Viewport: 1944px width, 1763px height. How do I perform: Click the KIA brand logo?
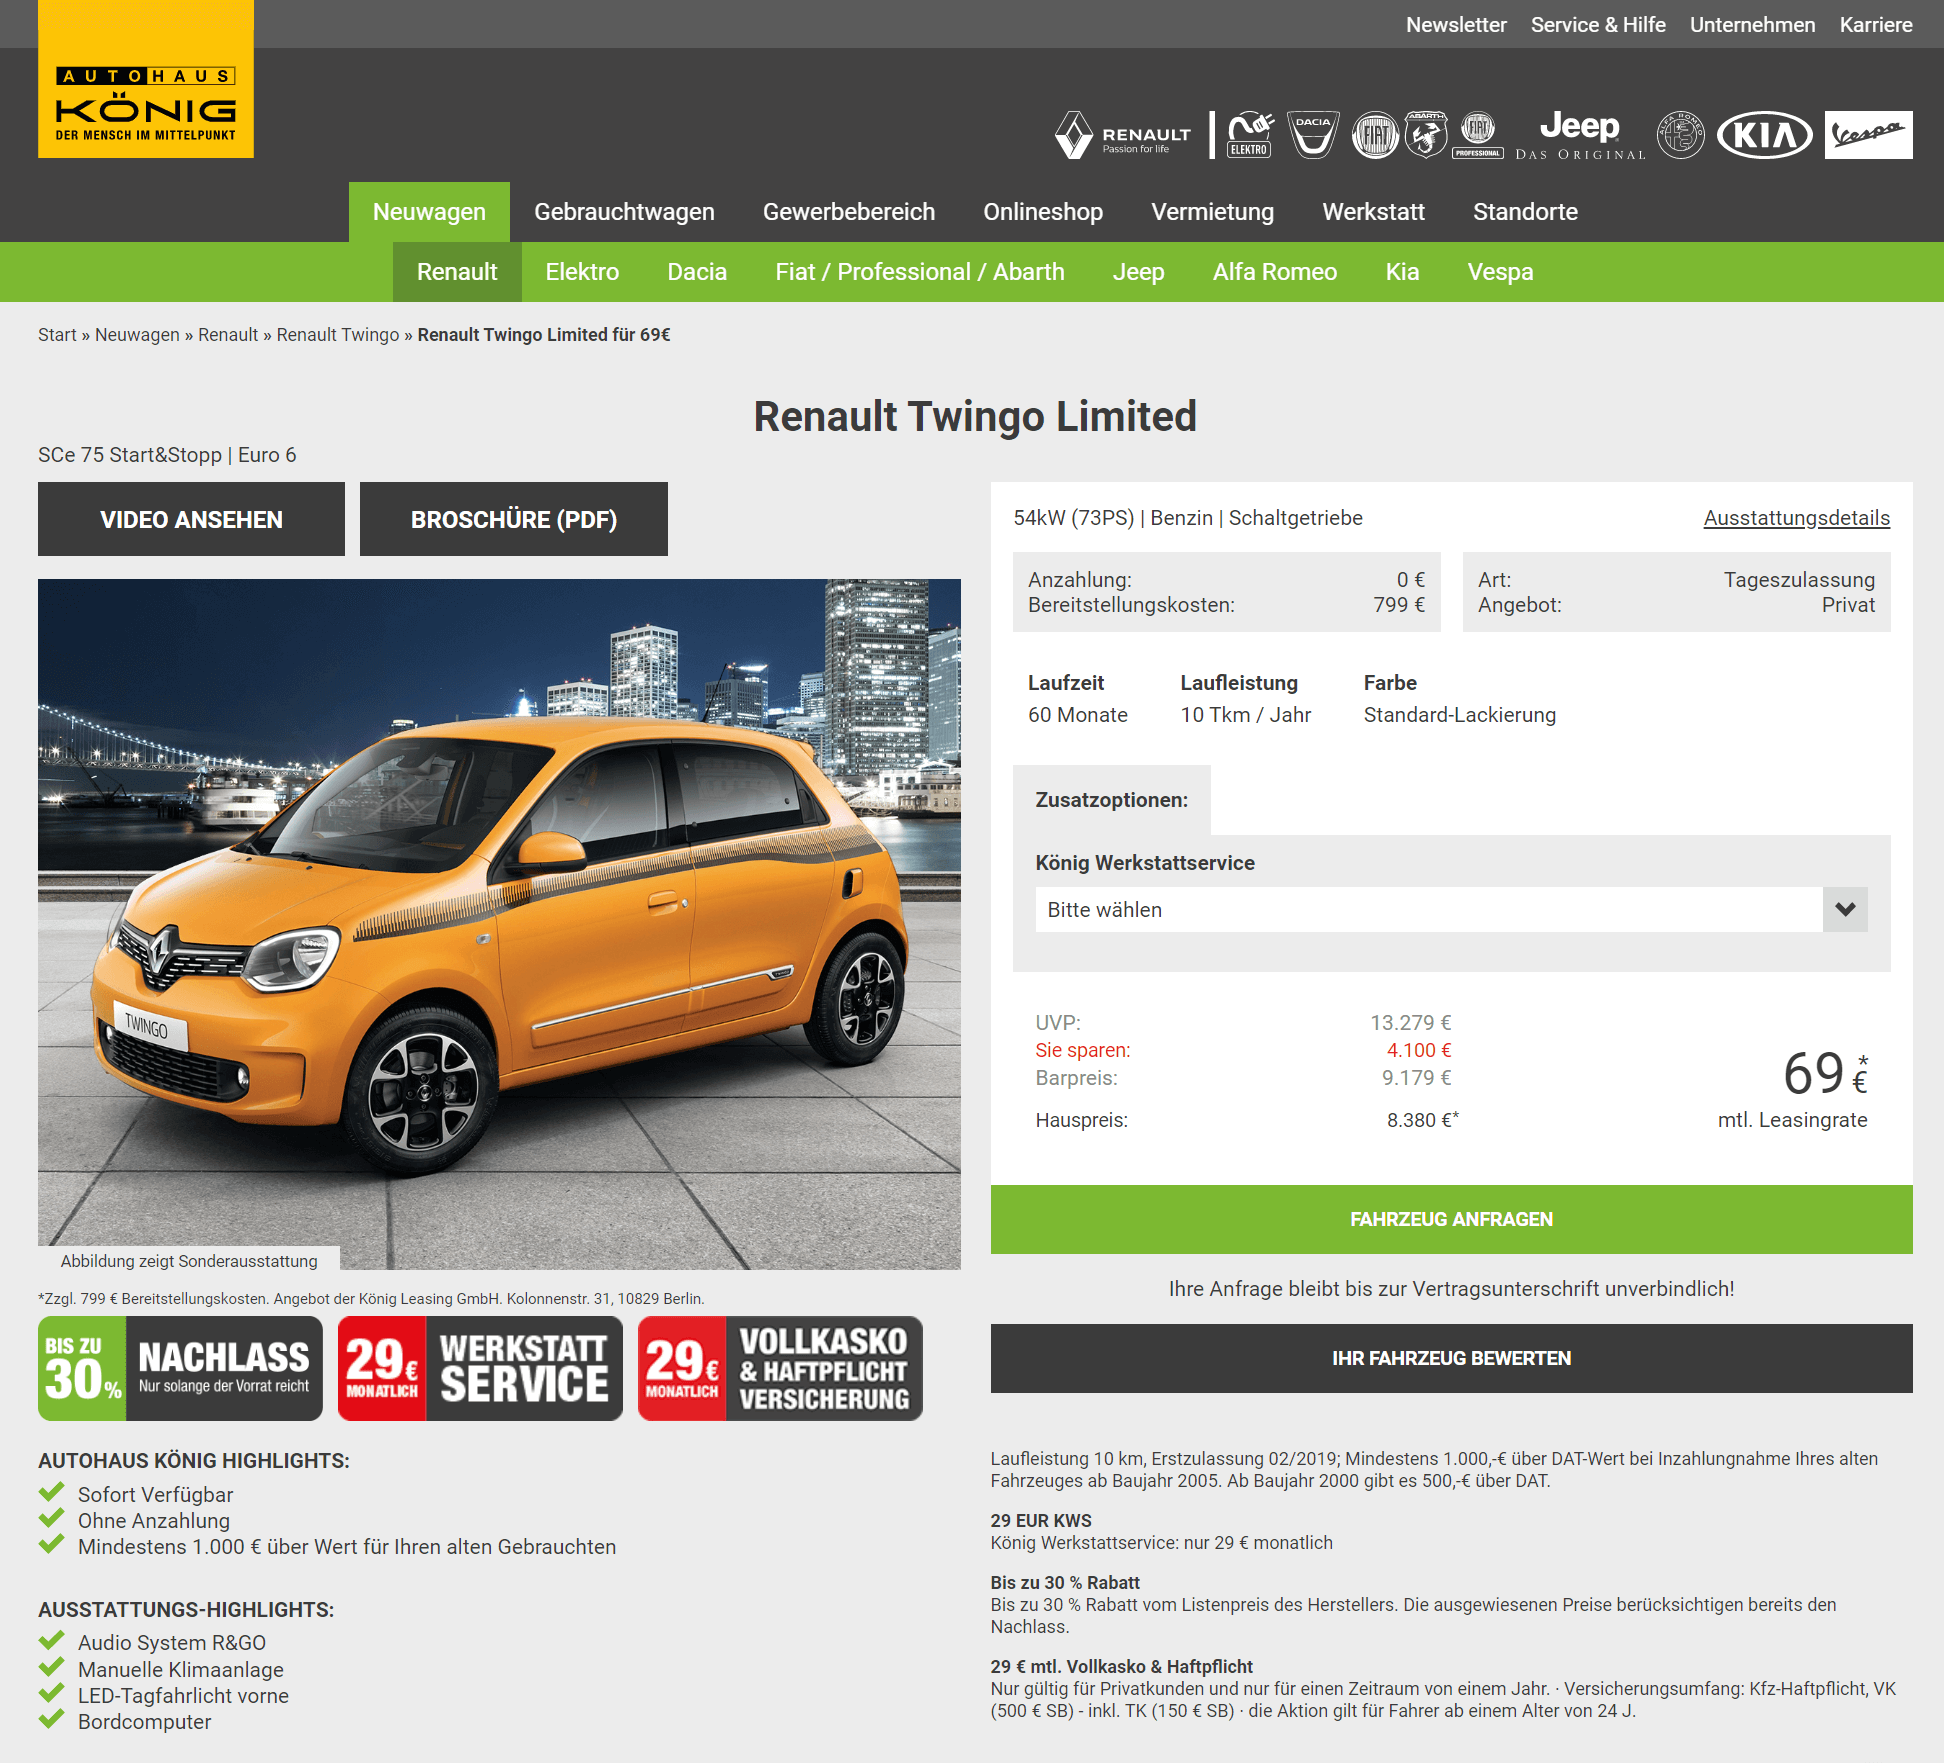point(1765,135)
